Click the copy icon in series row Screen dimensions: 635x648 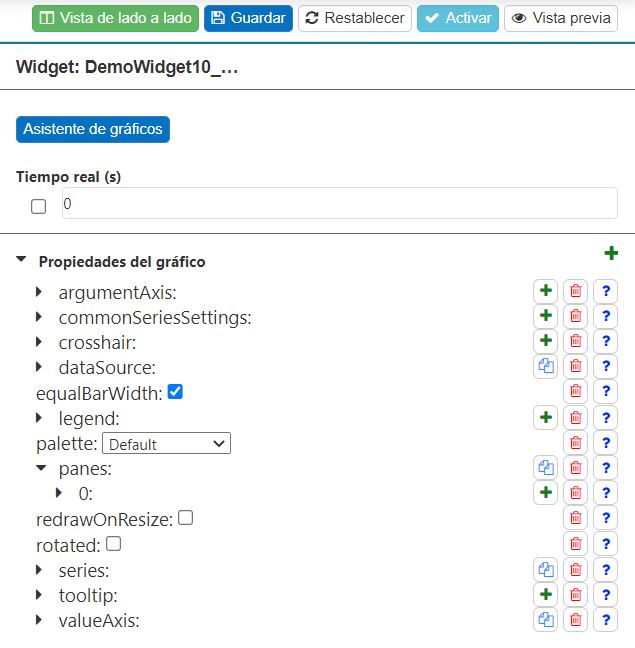[546, 569]
